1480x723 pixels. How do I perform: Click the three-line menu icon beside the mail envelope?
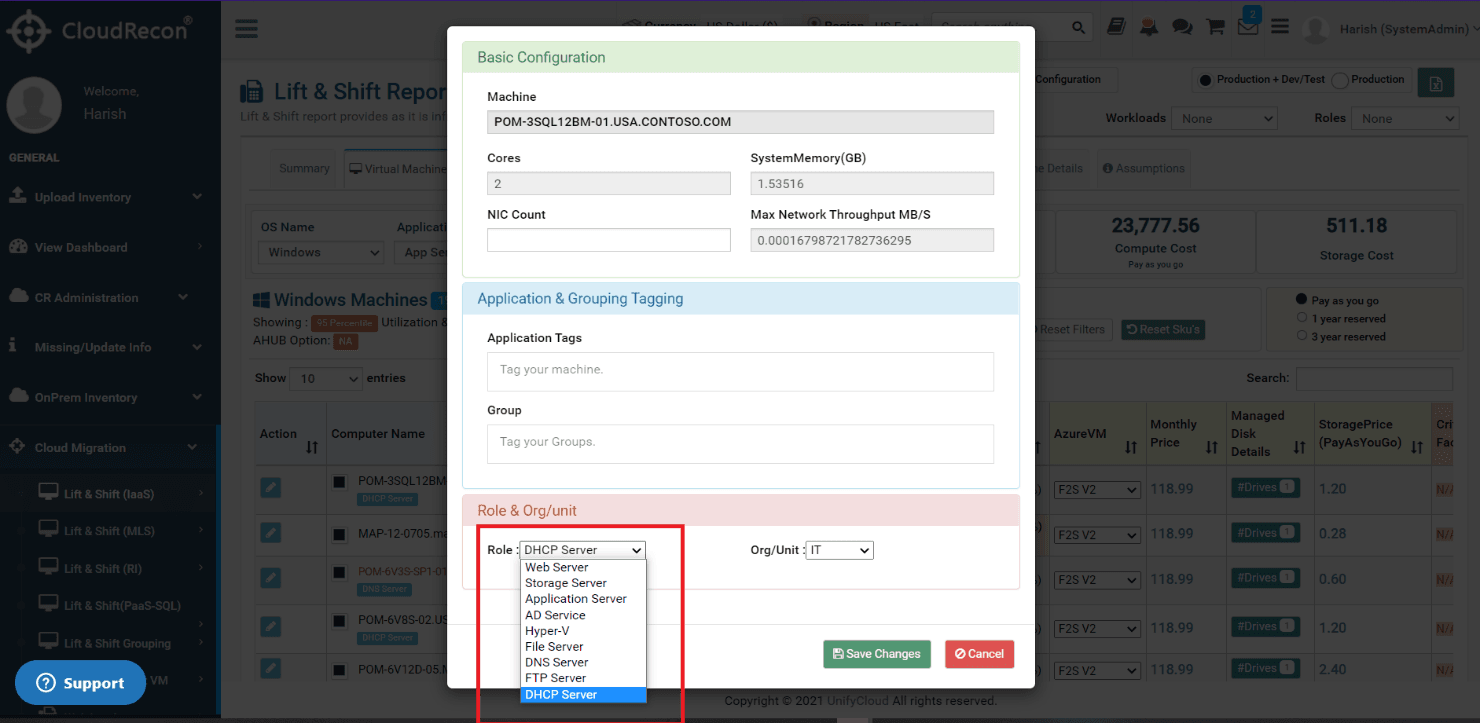(x=1280, y=27)
